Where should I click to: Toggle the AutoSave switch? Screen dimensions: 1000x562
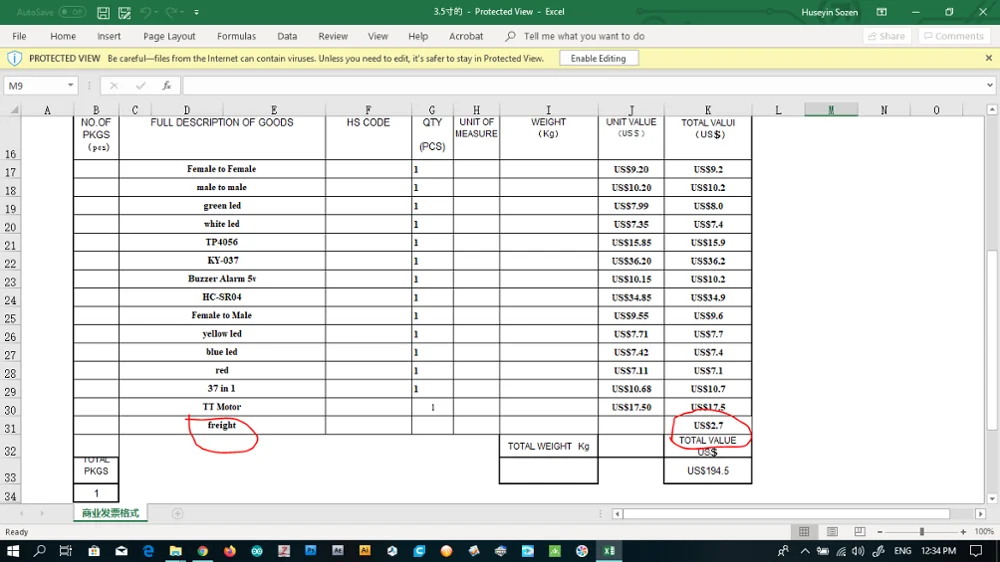coord(72,12)
